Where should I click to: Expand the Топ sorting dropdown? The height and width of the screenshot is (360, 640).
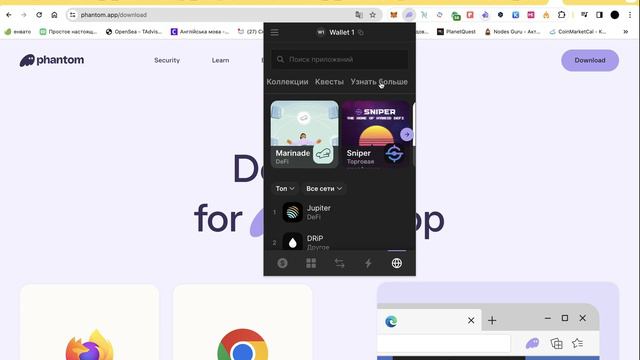point(285,189)
